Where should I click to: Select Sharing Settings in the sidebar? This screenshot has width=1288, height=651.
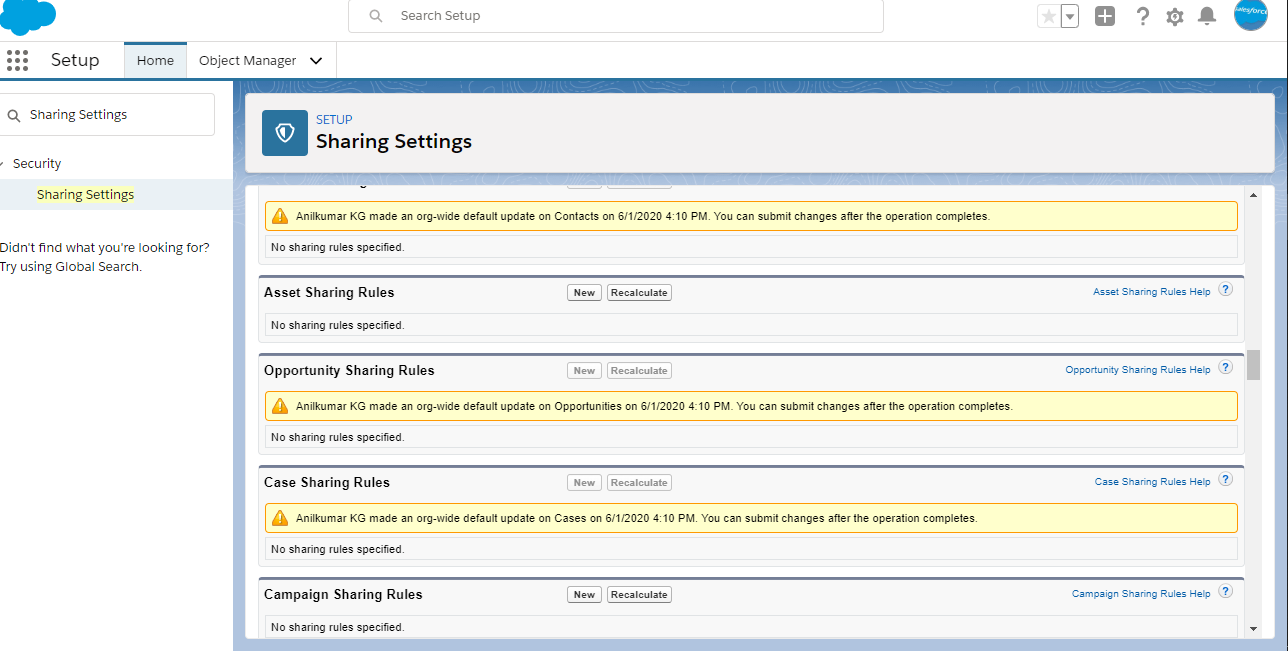tap(85, 195)
